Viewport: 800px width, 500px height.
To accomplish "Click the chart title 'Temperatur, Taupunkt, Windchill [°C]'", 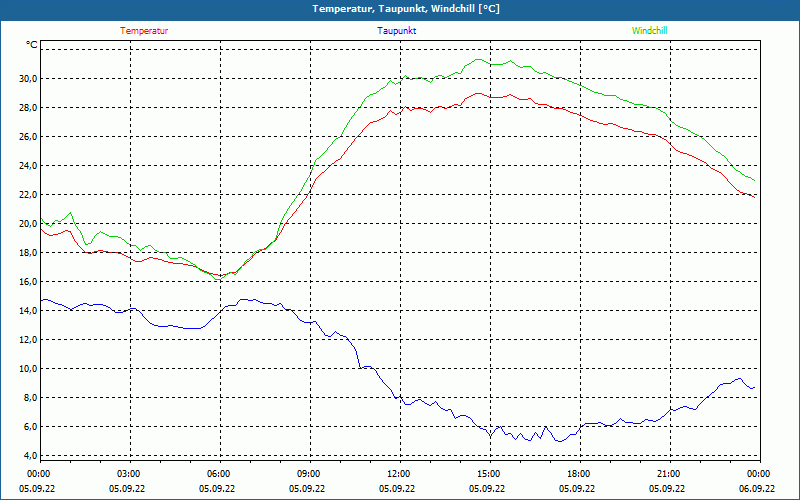I will click(x=406, y=9).
